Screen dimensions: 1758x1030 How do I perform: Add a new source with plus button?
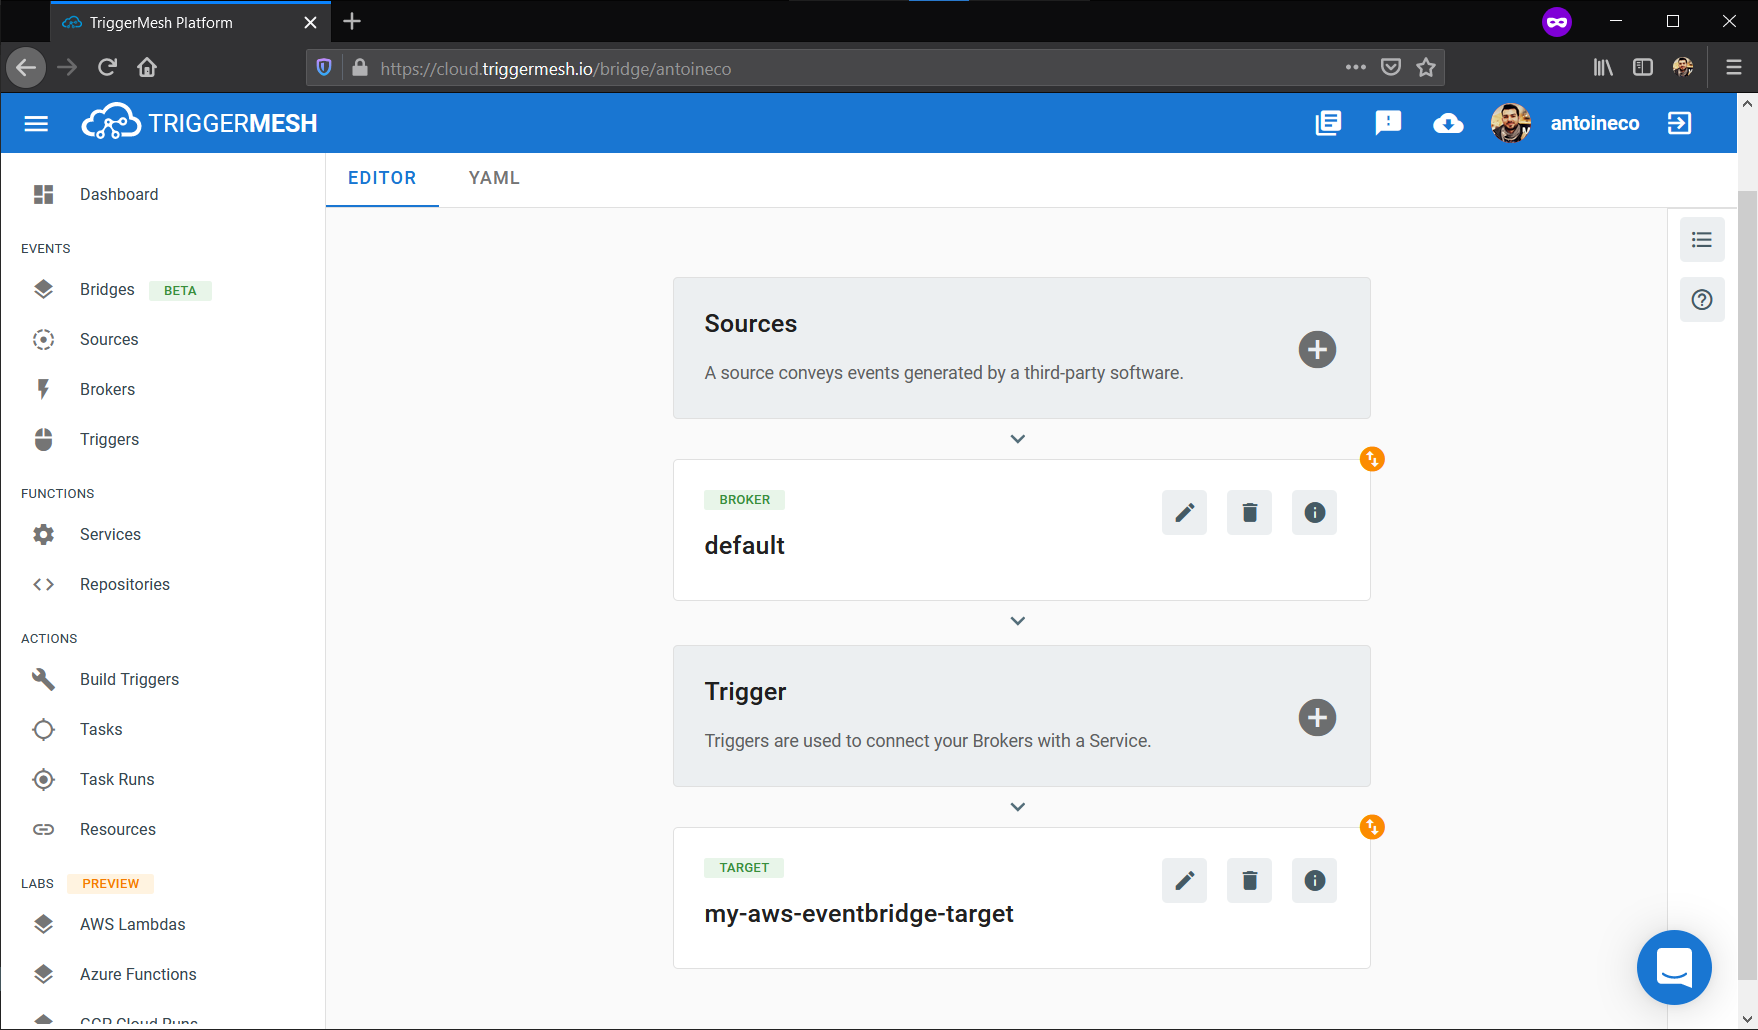pyautogui.click(x=1317, y=349)
